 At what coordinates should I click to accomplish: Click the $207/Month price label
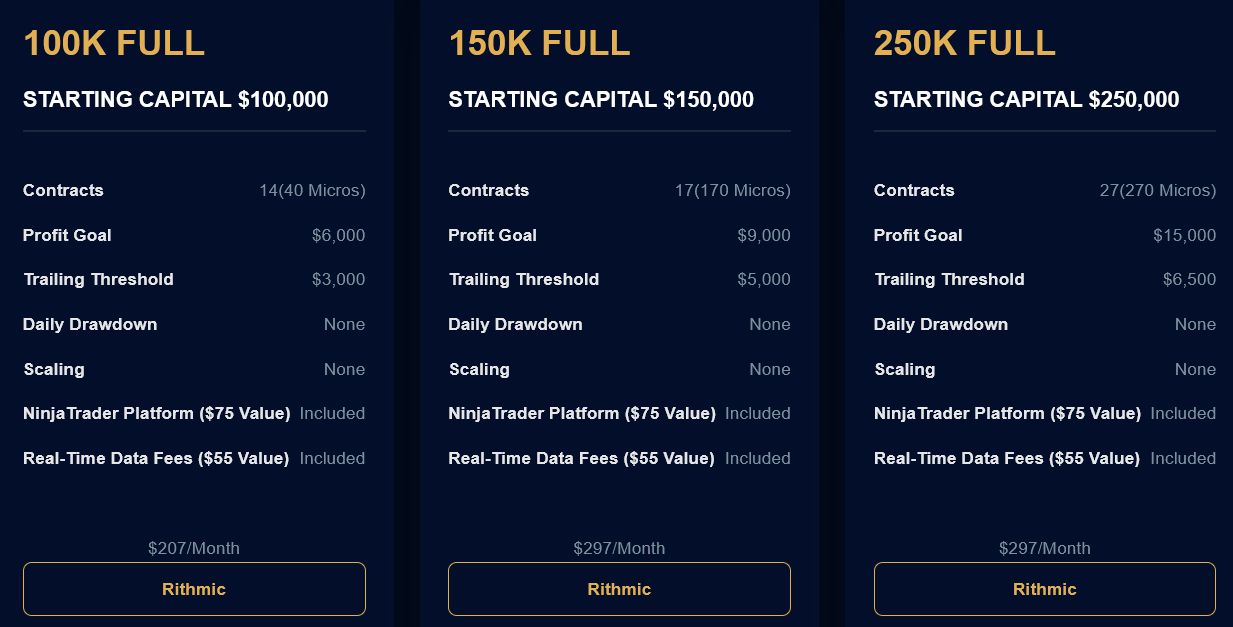(x=194, y=548)
